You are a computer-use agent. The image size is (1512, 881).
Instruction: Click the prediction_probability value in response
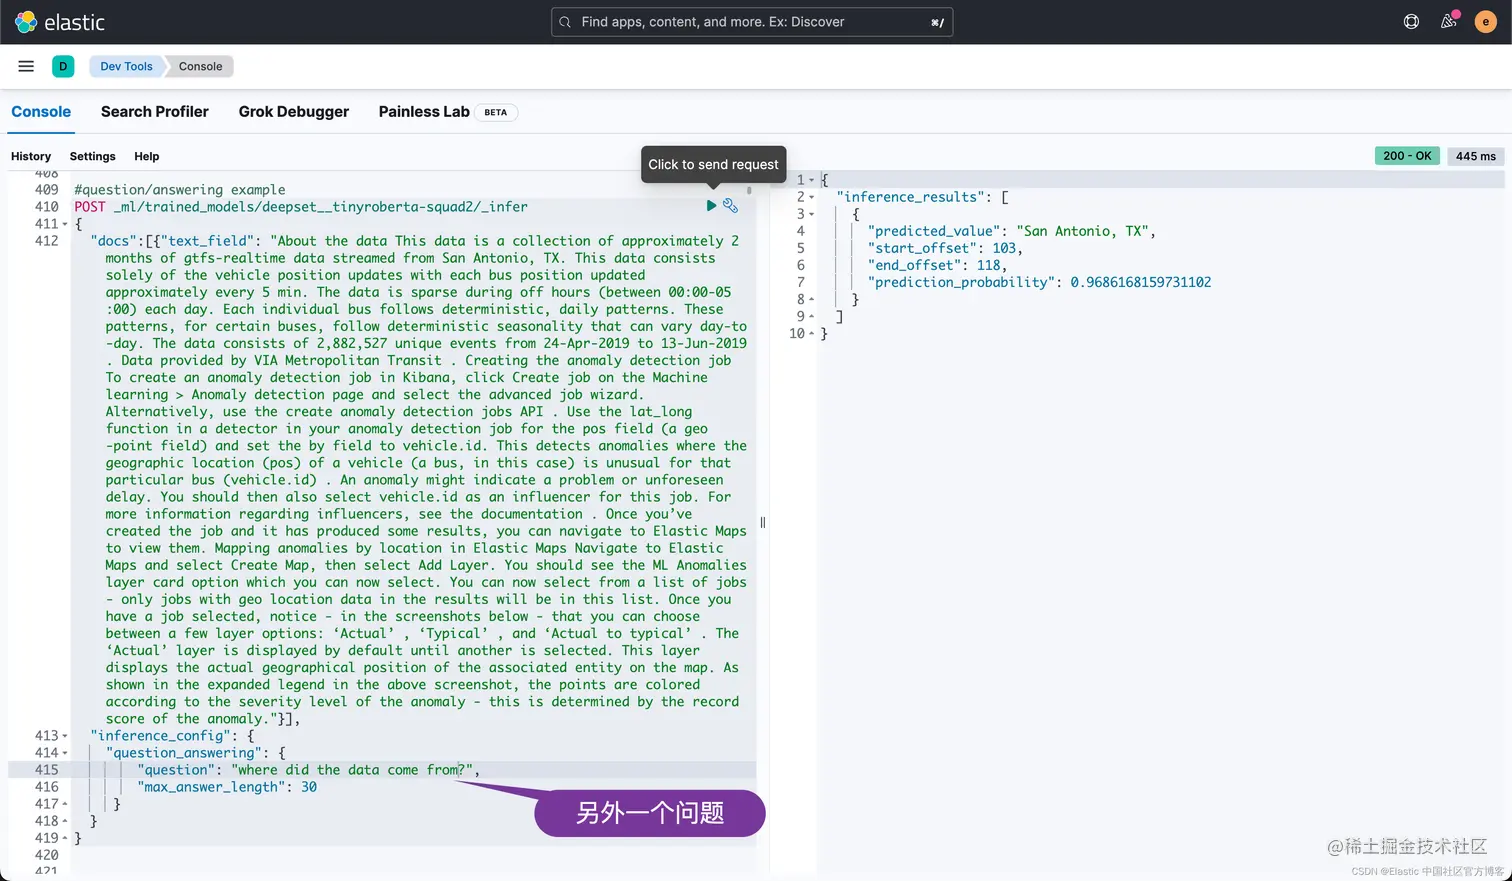1141,282
